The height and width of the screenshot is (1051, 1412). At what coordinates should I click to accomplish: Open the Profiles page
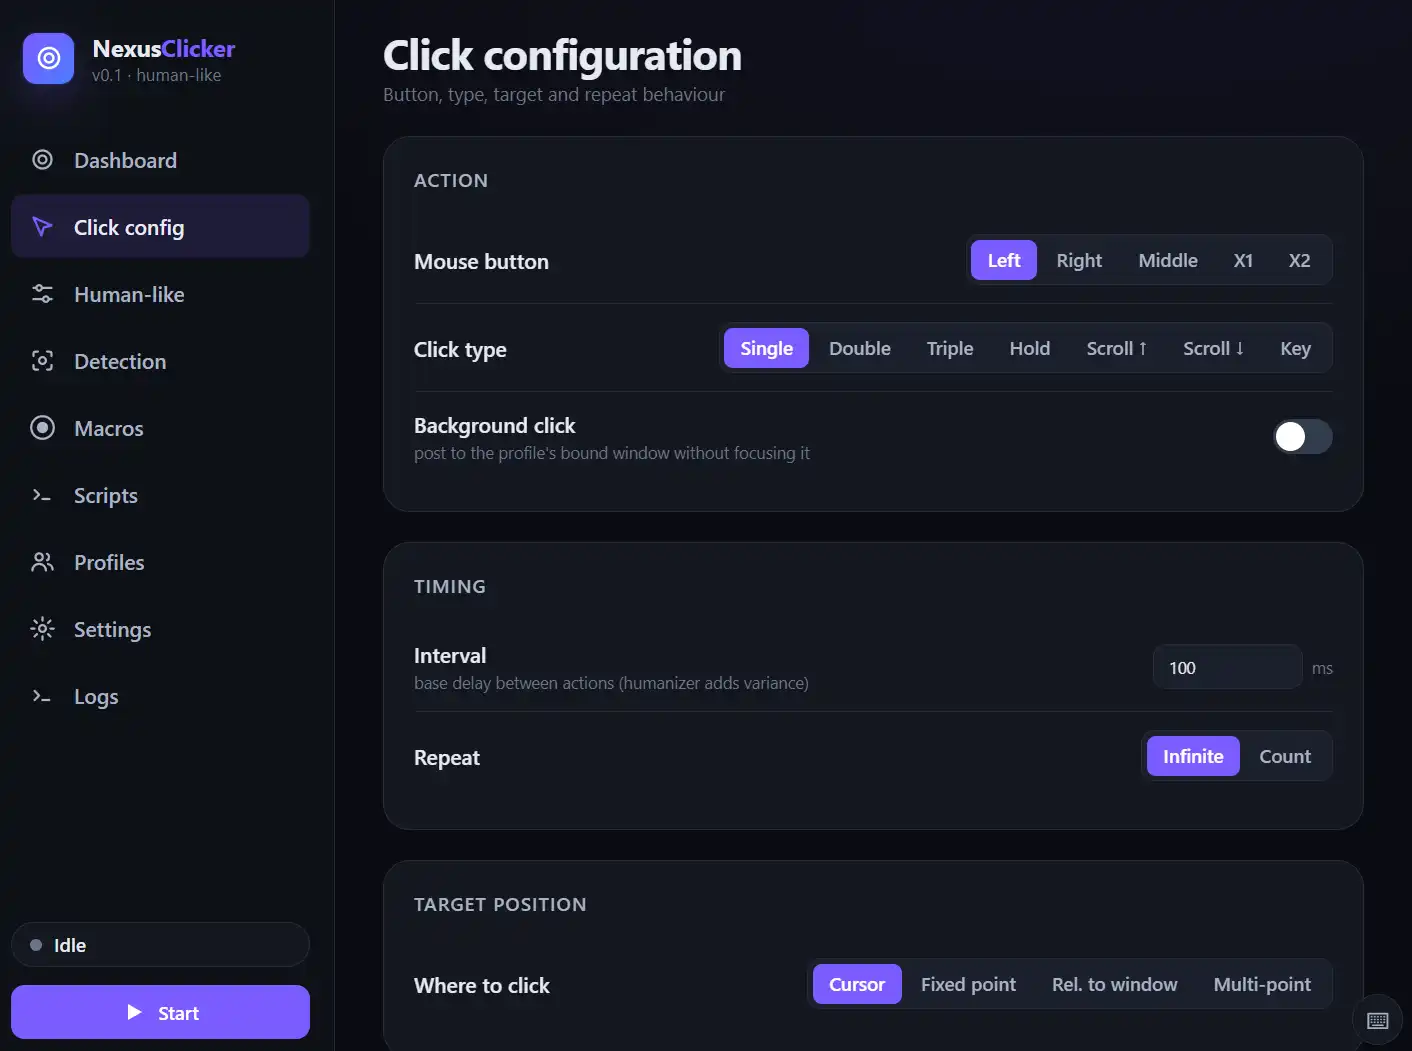(160, 562)
